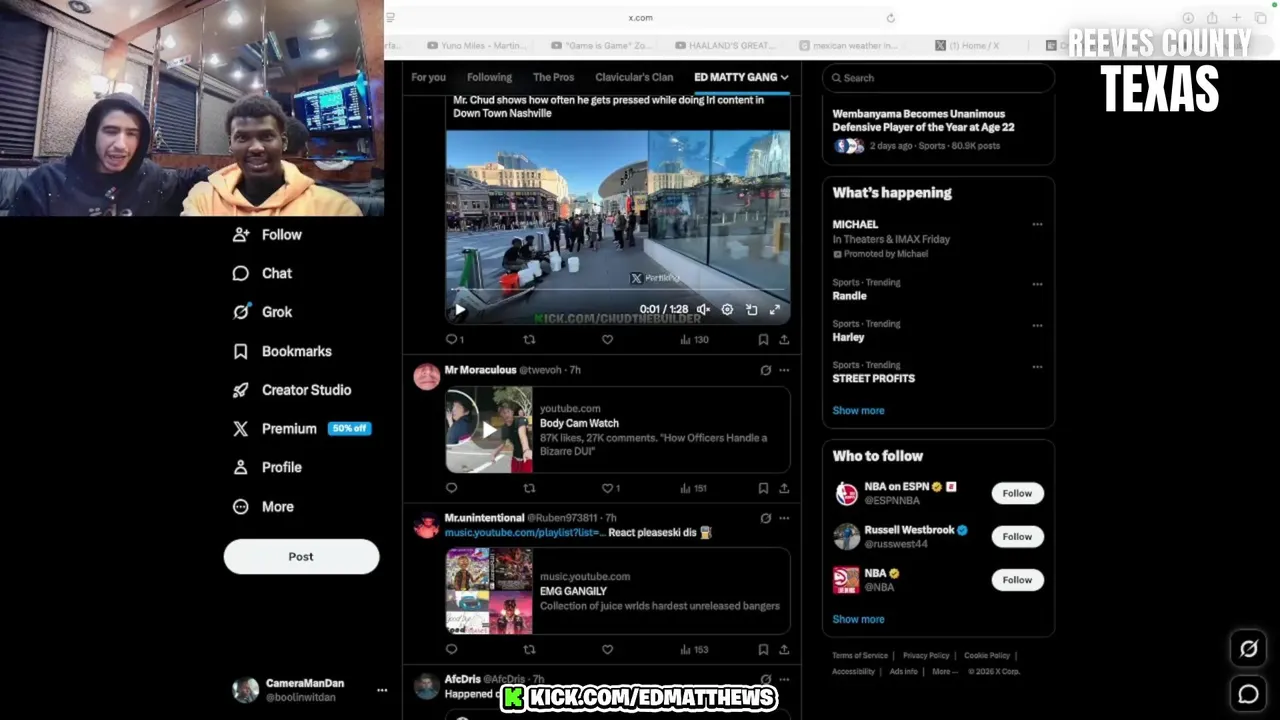This screenshot has width=1280, height=720.
Task: Follow Russell Westbrook
Action: (1017, 537)
